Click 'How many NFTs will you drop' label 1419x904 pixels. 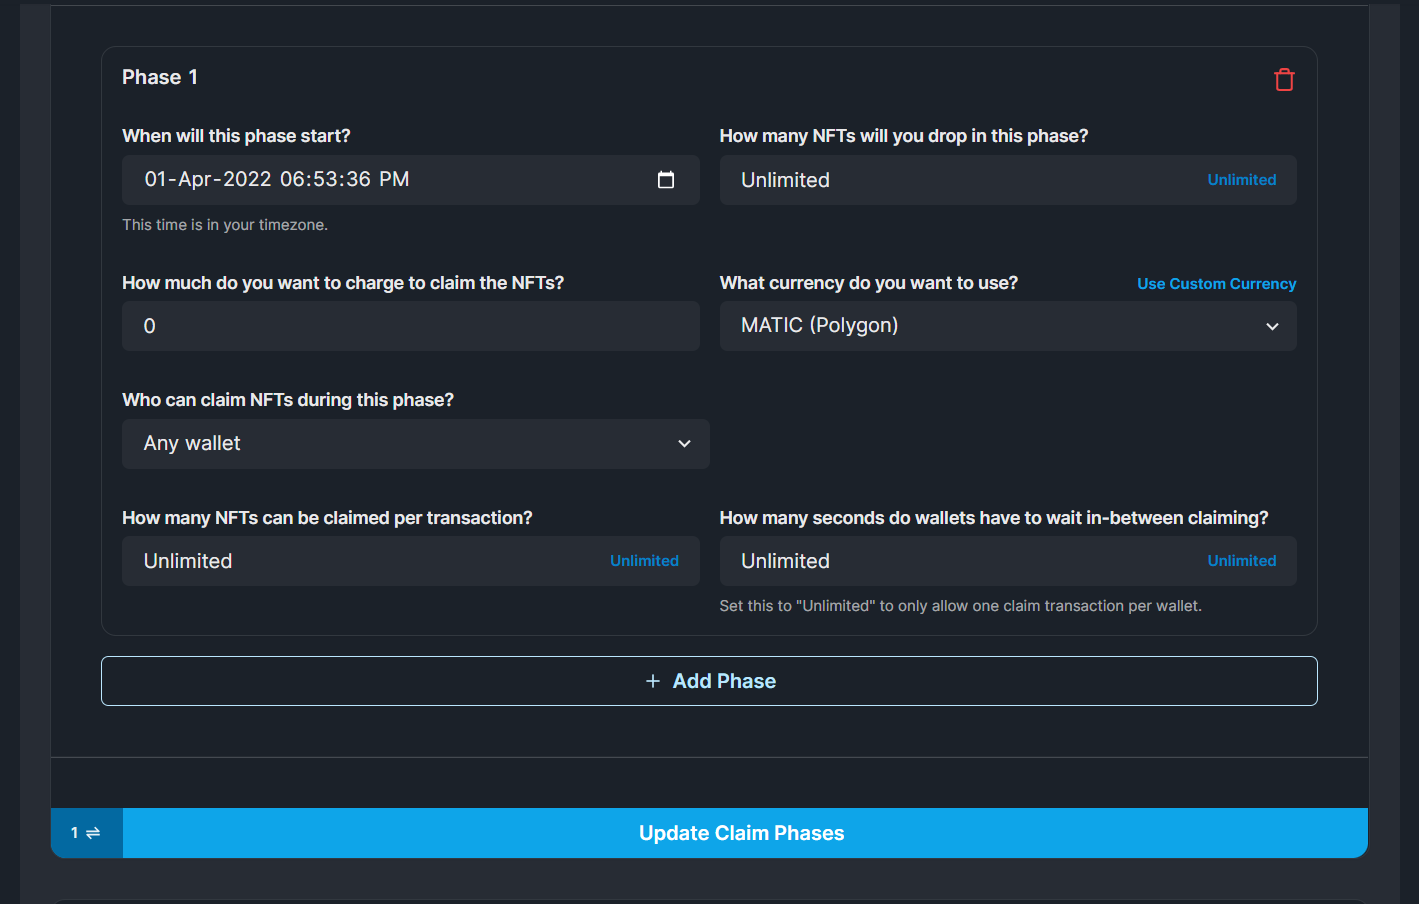(x=904, y=136)
